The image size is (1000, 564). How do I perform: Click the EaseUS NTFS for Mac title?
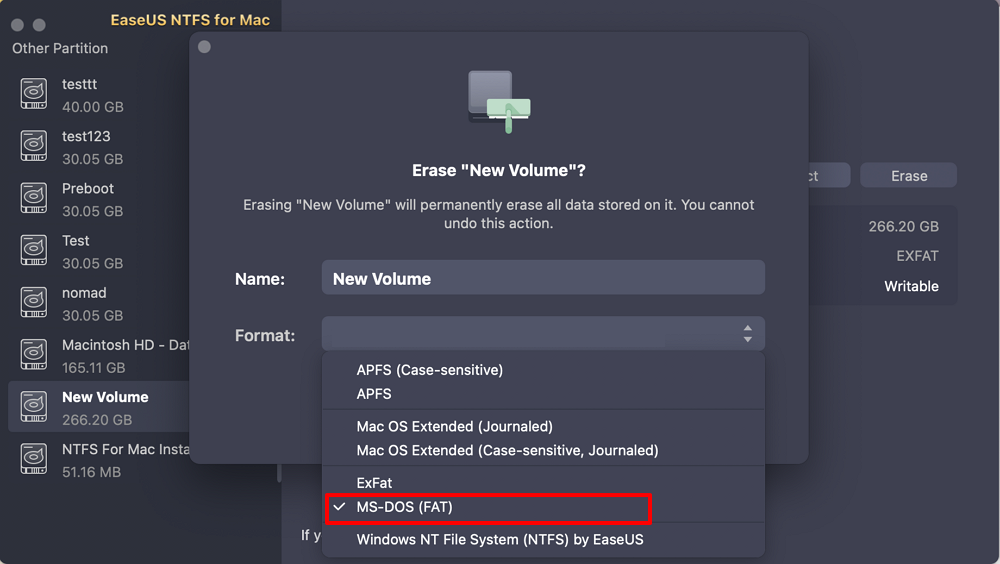pos(190,20)
